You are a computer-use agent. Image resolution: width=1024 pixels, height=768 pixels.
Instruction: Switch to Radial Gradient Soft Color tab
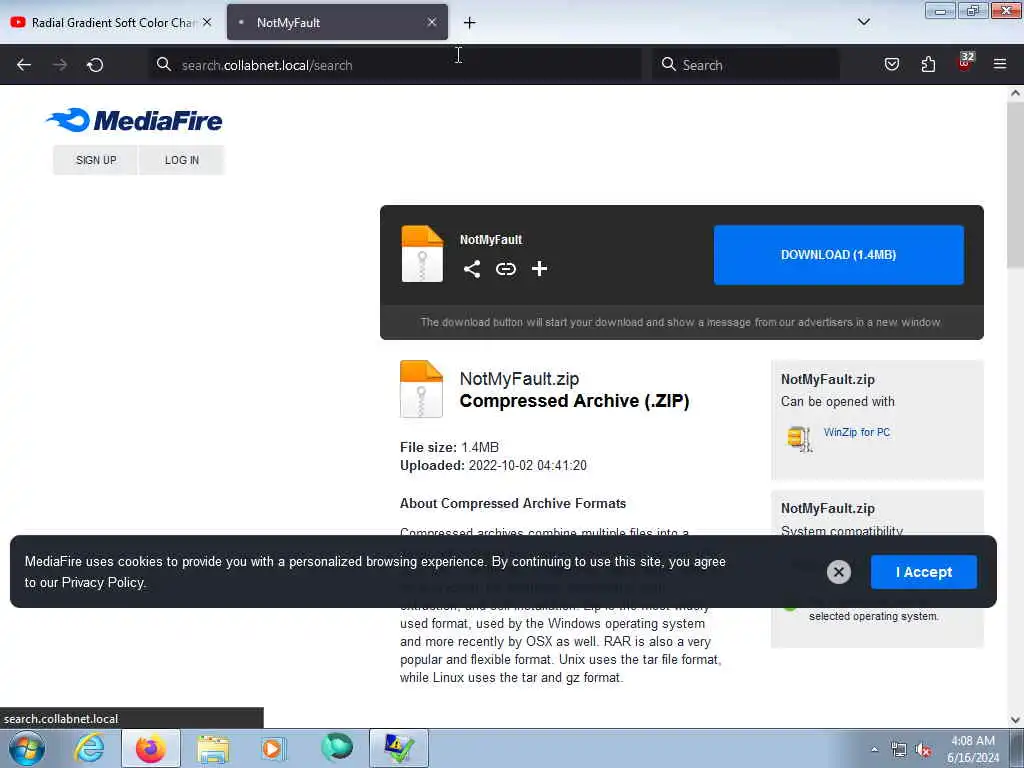click(x=112, y=22)
